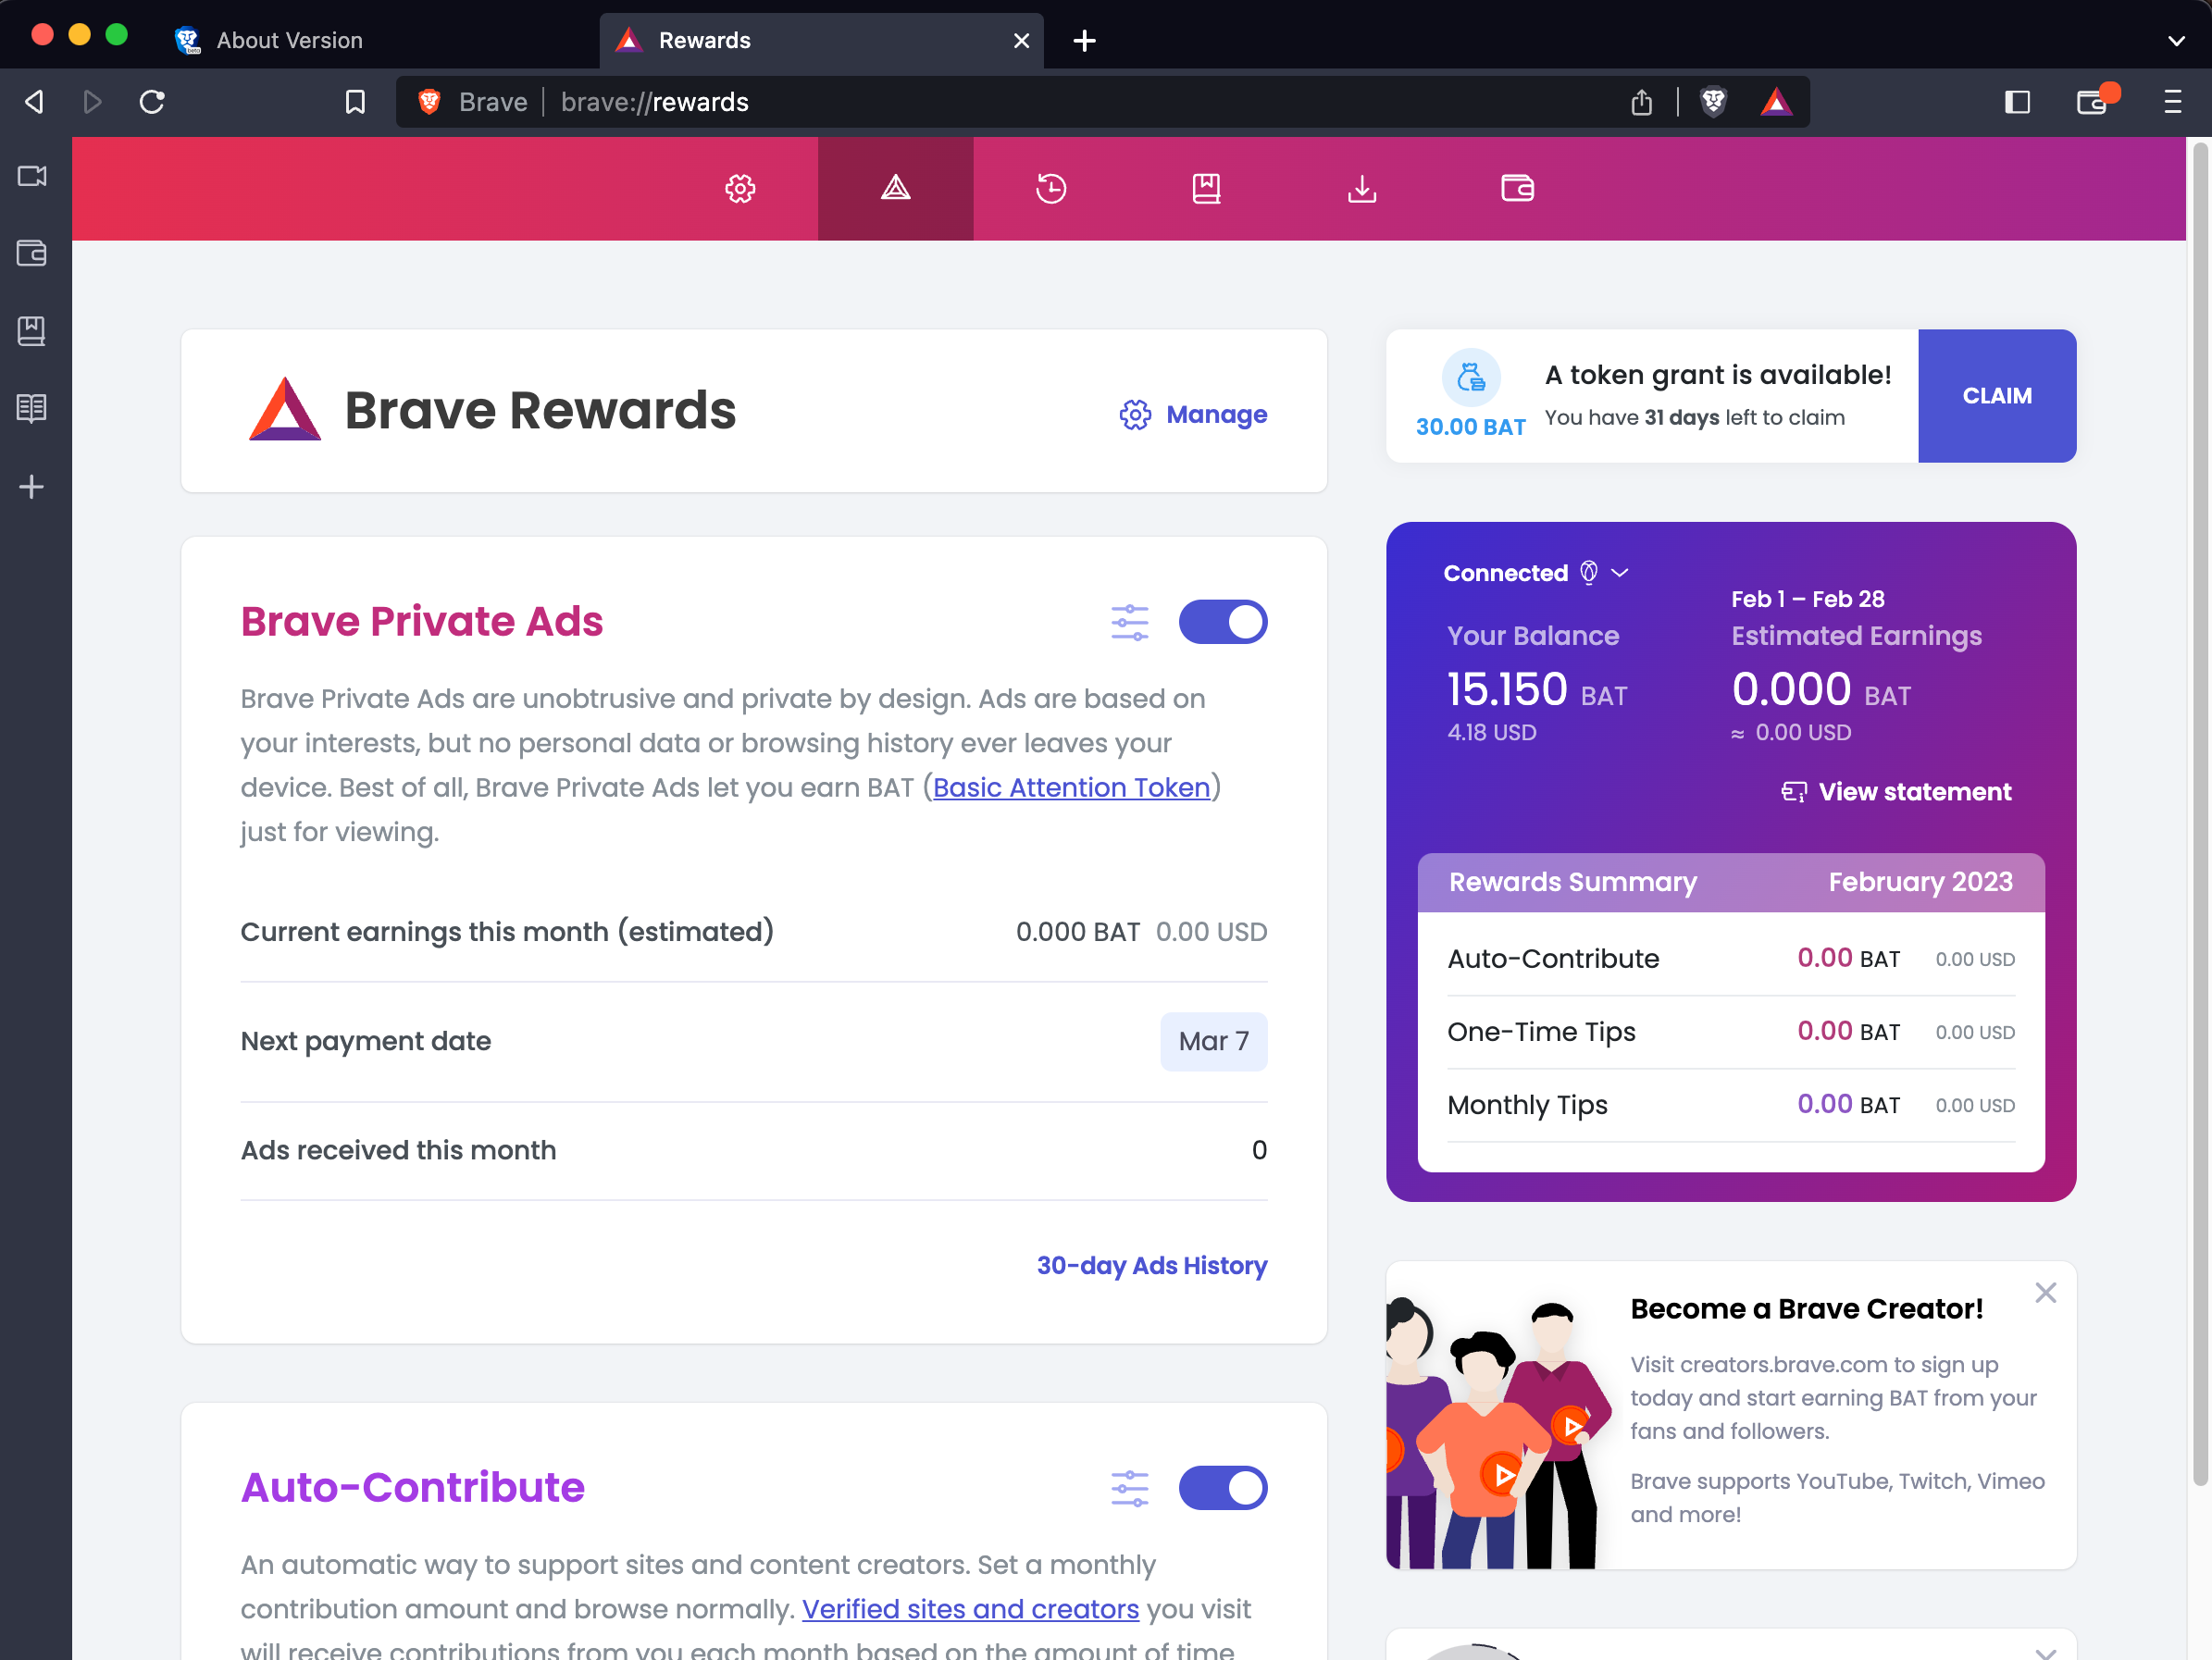Expand the Connected wallet dropdown

coord(1620,572)
